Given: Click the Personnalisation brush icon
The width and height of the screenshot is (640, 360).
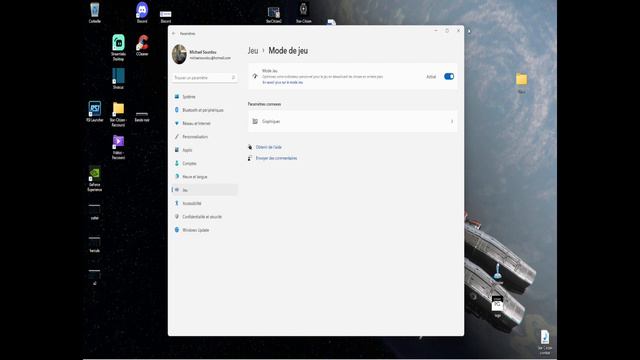Looking at the screenshot, I should tap(177, 137).
